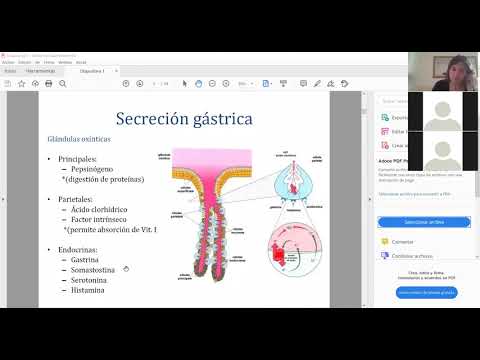
Task: Click the Comentar tool label
Action: click(x=403, y=242)
